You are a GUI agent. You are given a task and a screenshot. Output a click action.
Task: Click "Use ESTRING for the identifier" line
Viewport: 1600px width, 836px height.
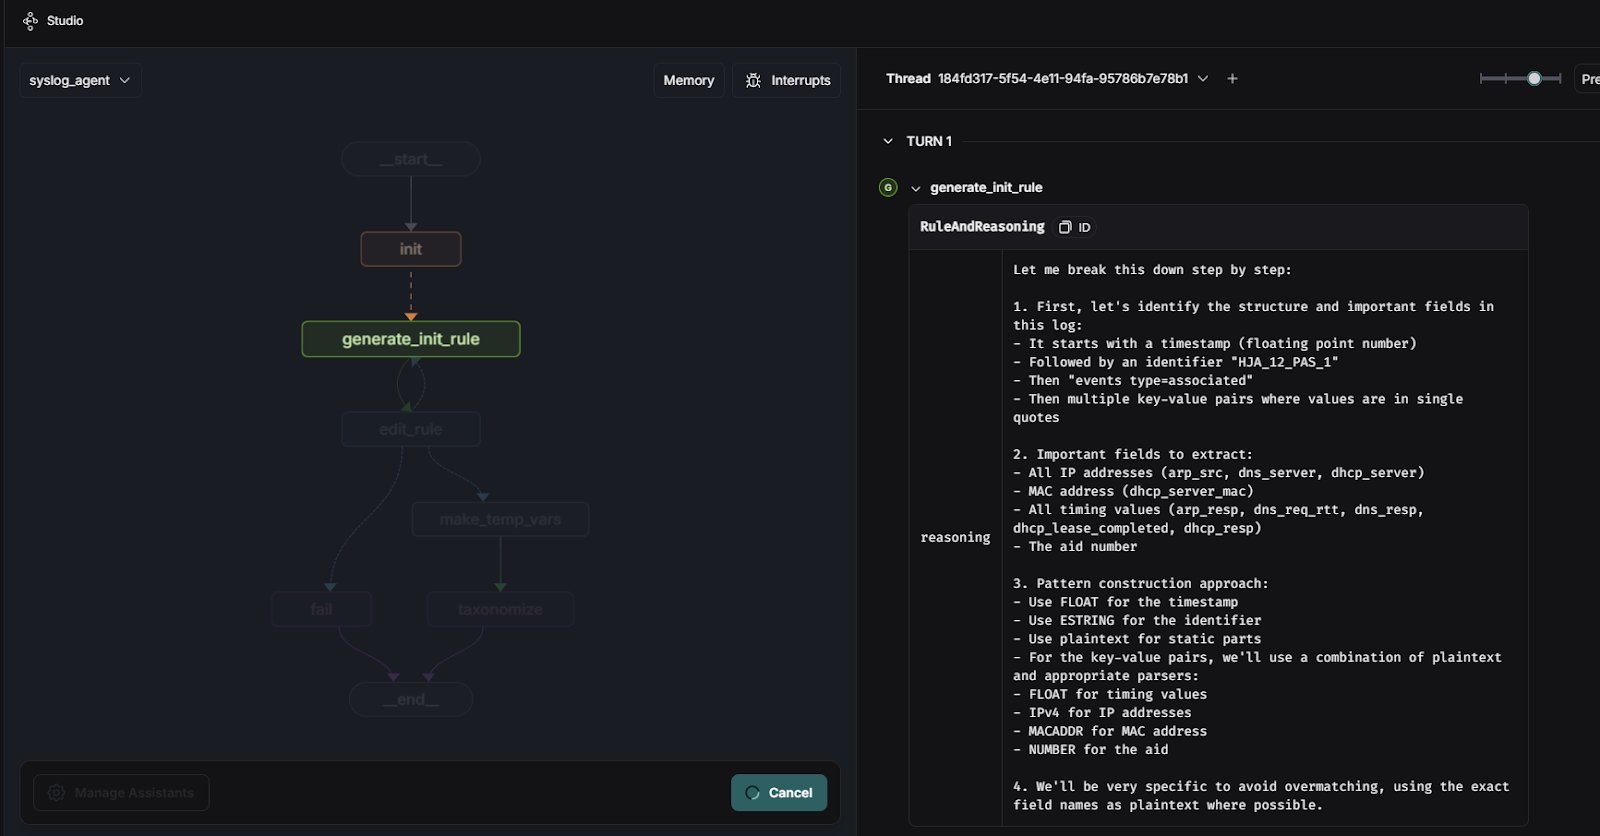1137,620
